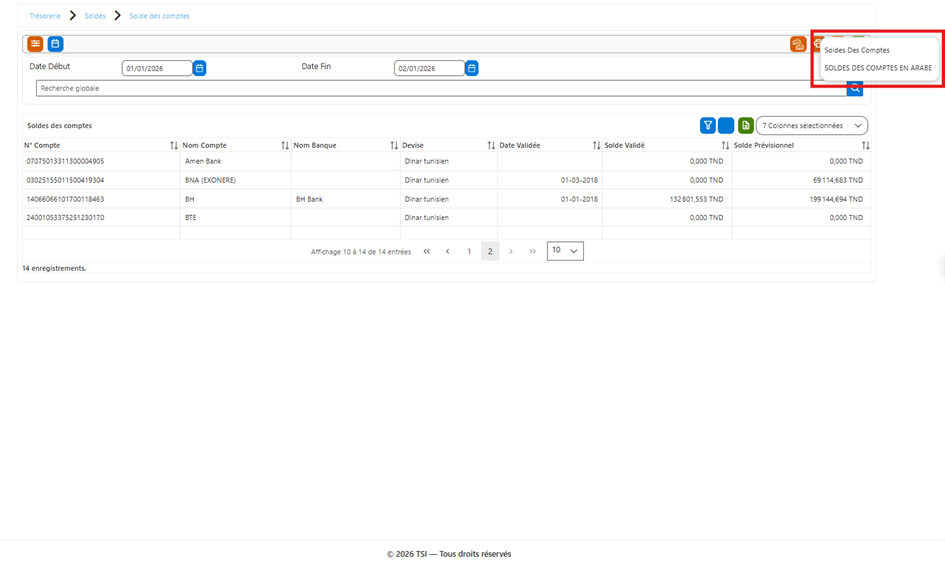This screenshot has width=945, height=565.
Task: Go to page 1 of results
Action: [x=469, y=251]
